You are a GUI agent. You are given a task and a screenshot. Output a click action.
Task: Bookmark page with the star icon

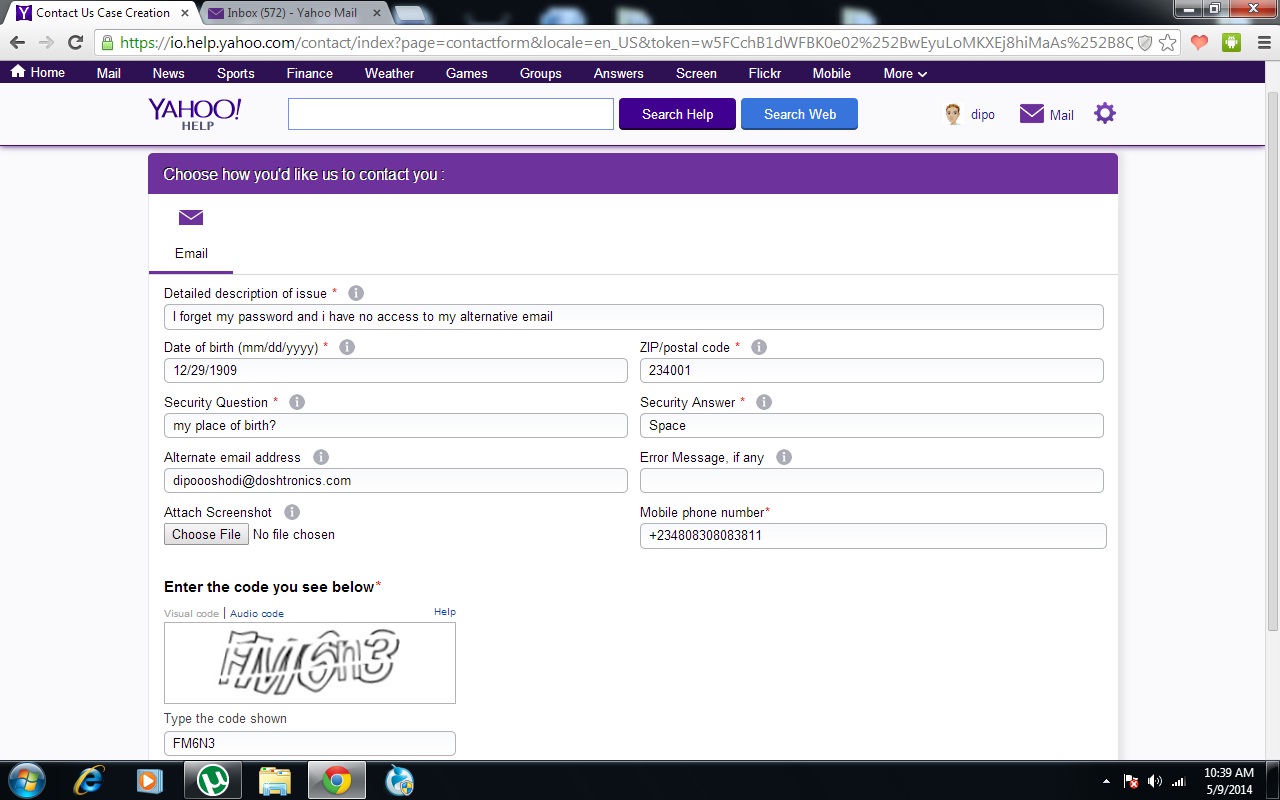(1167, 43)
